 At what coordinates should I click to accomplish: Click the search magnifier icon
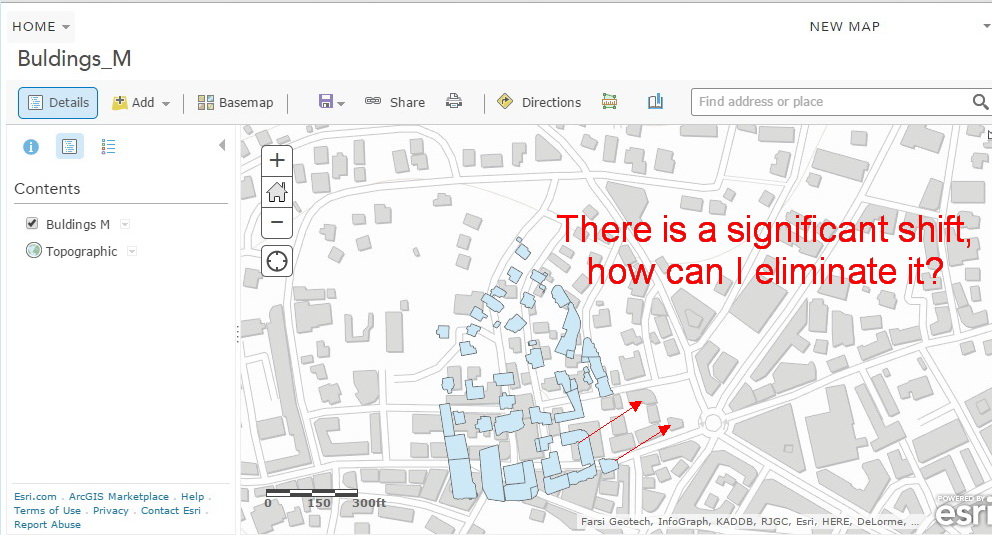click(x=980, y=102)
